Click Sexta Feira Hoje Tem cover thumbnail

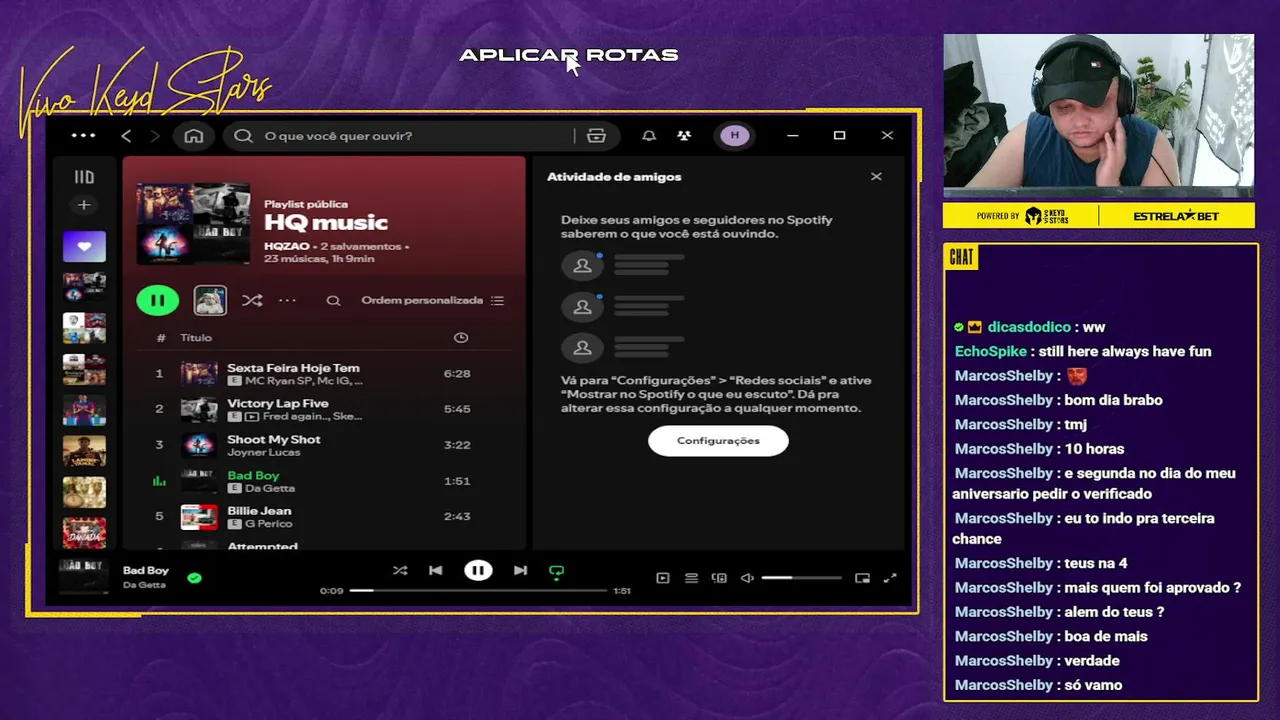[x=199, y=374]
